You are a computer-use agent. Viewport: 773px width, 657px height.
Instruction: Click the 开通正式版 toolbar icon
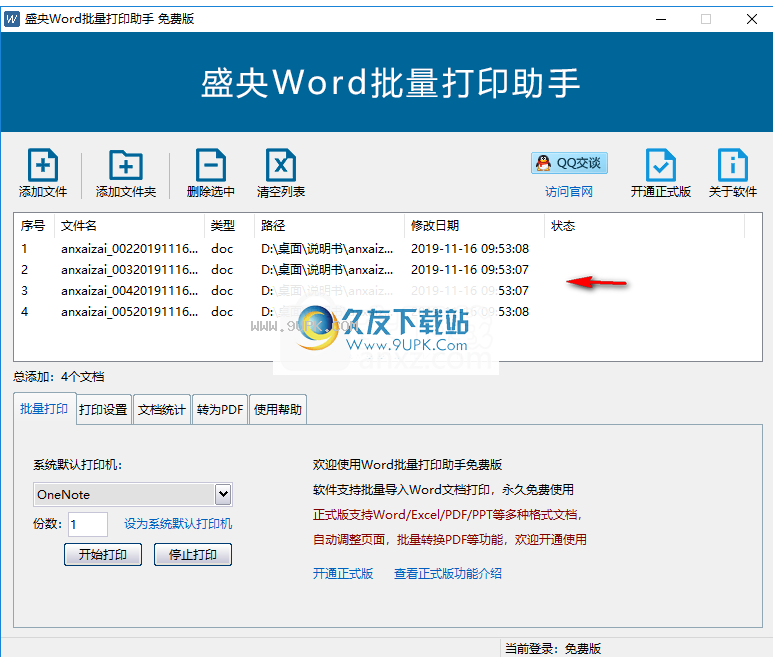(661, 165)
